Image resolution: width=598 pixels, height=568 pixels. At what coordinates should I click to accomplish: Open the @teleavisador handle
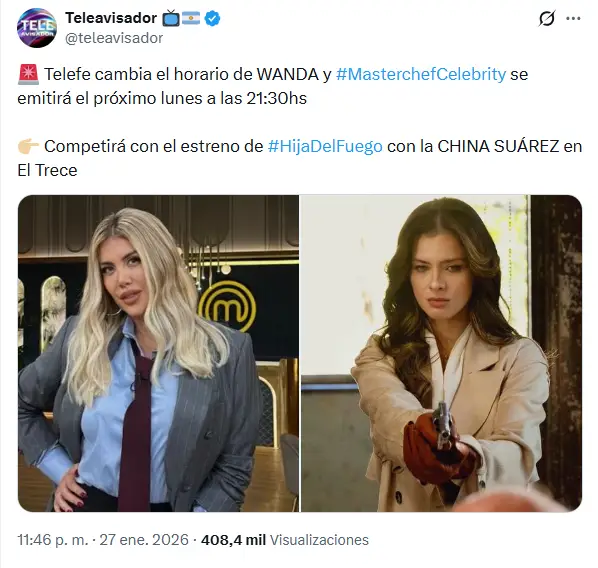coord(114,38)
